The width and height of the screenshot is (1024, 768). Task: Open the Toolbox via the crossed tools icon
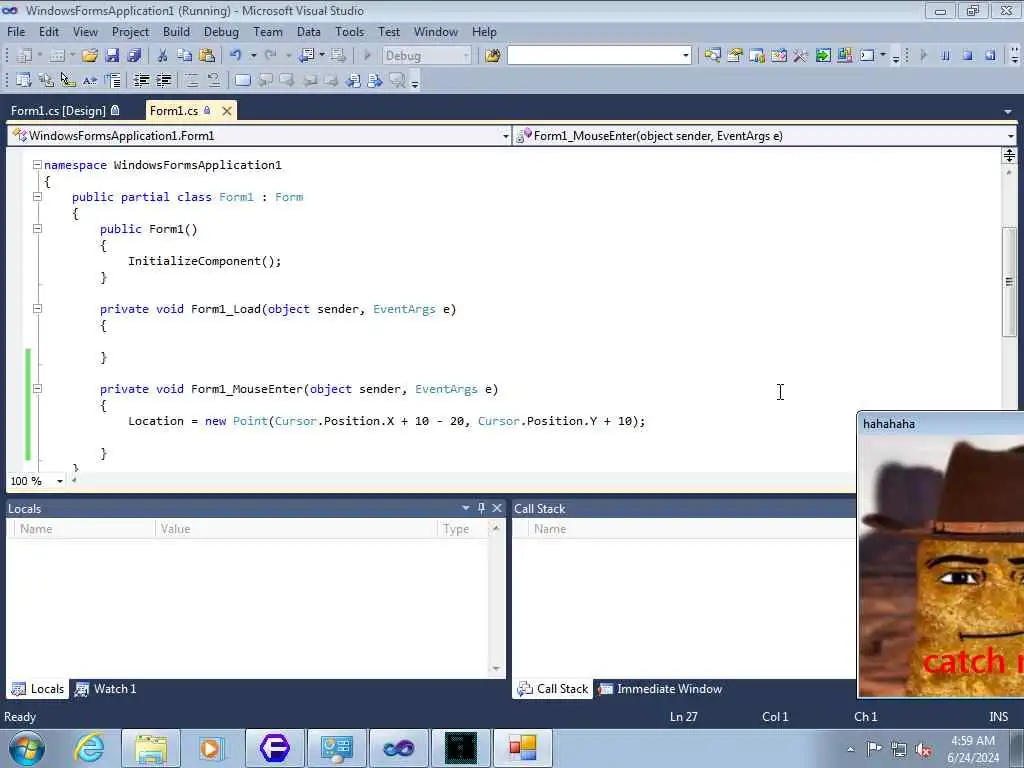(x=800, y=56)
